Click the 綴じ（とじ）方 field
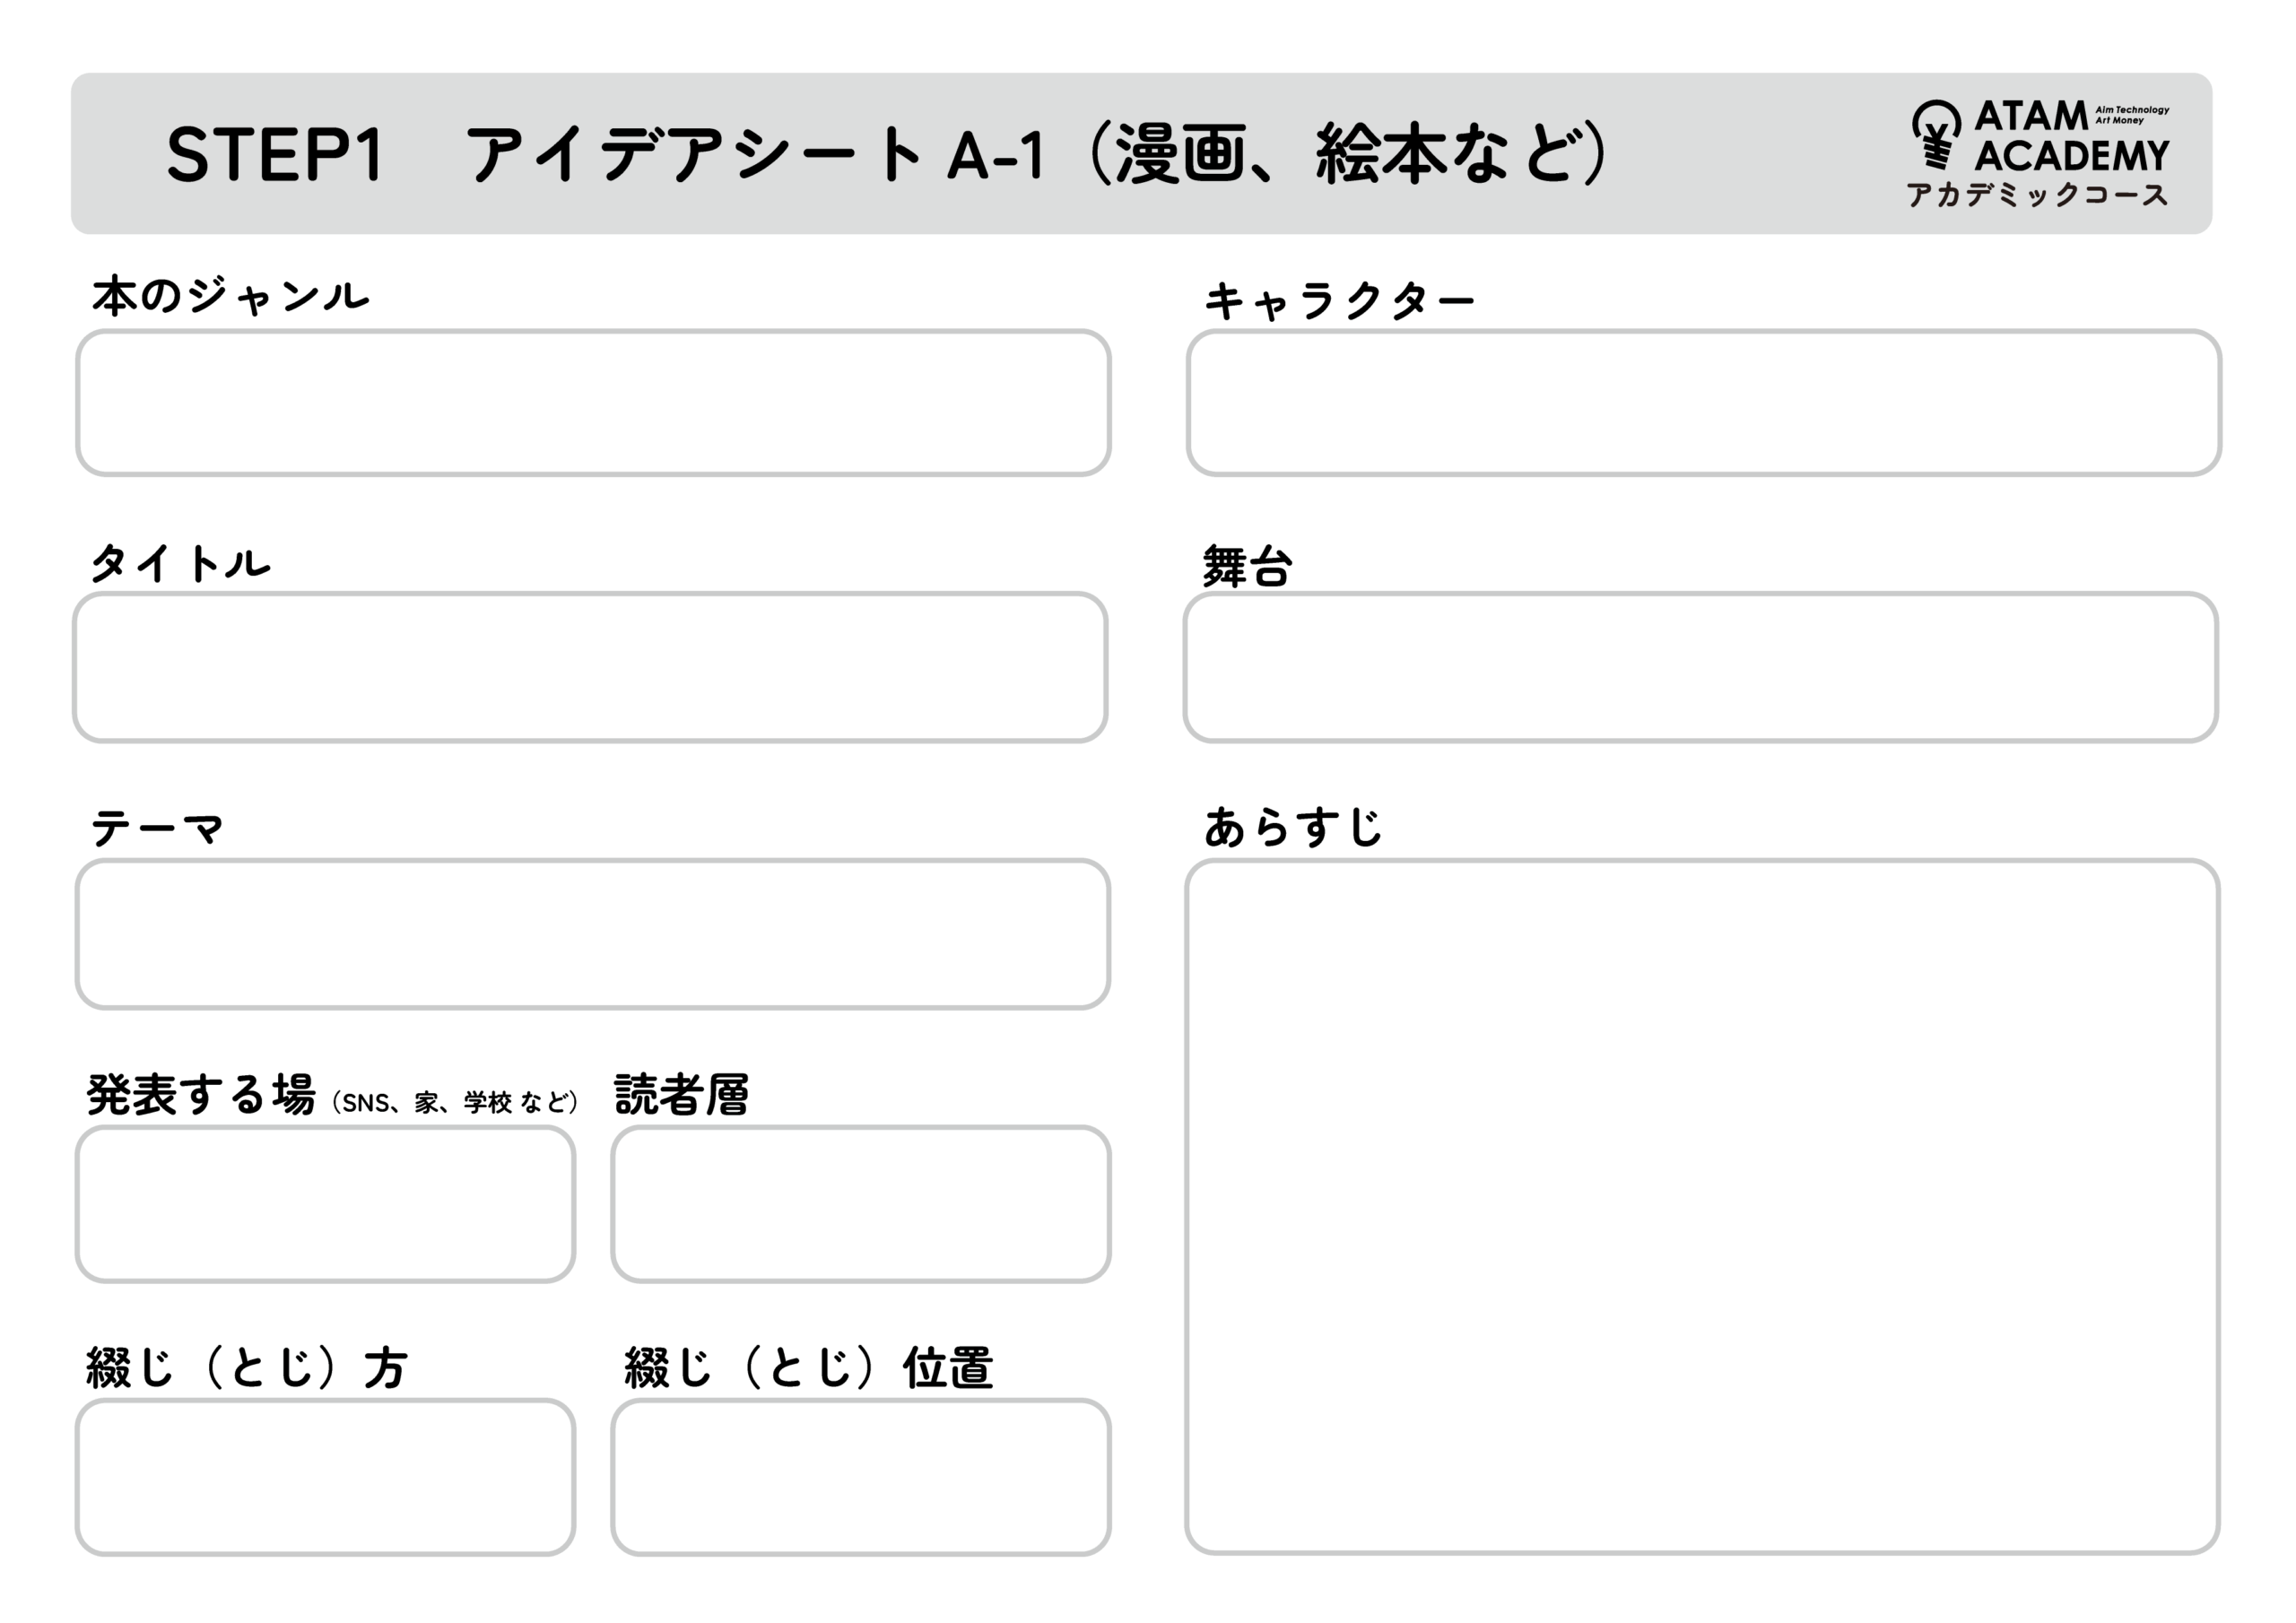The width and height of the screenshot is (2296, 1623). pyautogui.click(x=325, y=1477)
